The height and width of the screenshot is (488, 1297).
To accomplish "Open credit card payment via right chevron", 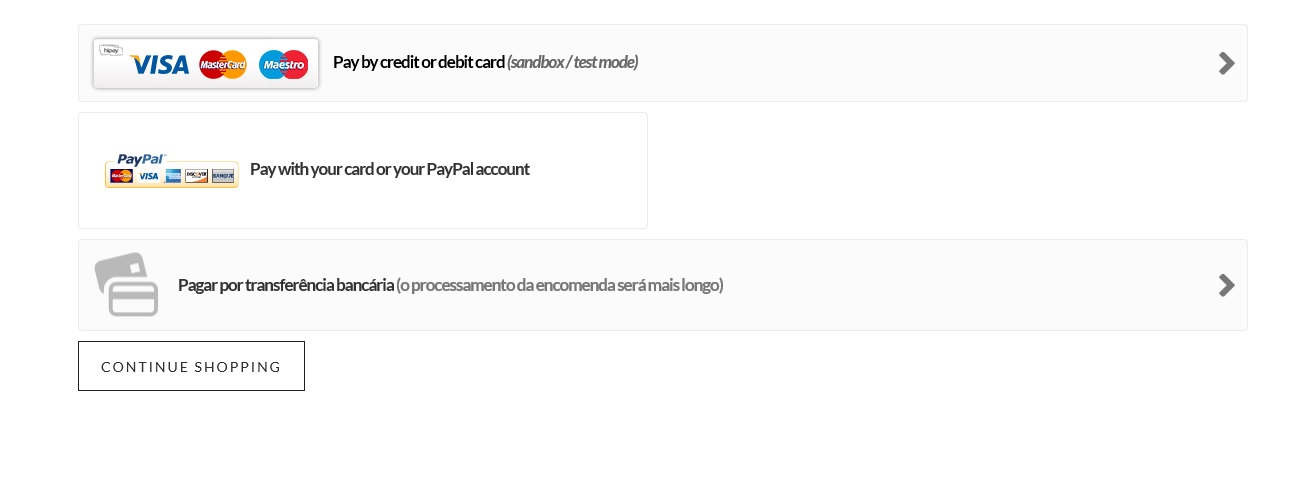I will coord(1227,63).
